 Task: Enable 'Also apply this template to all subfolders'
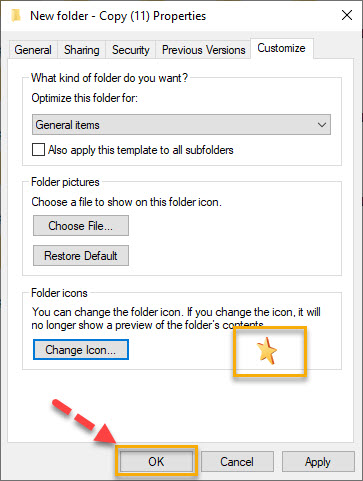[38, 150]
